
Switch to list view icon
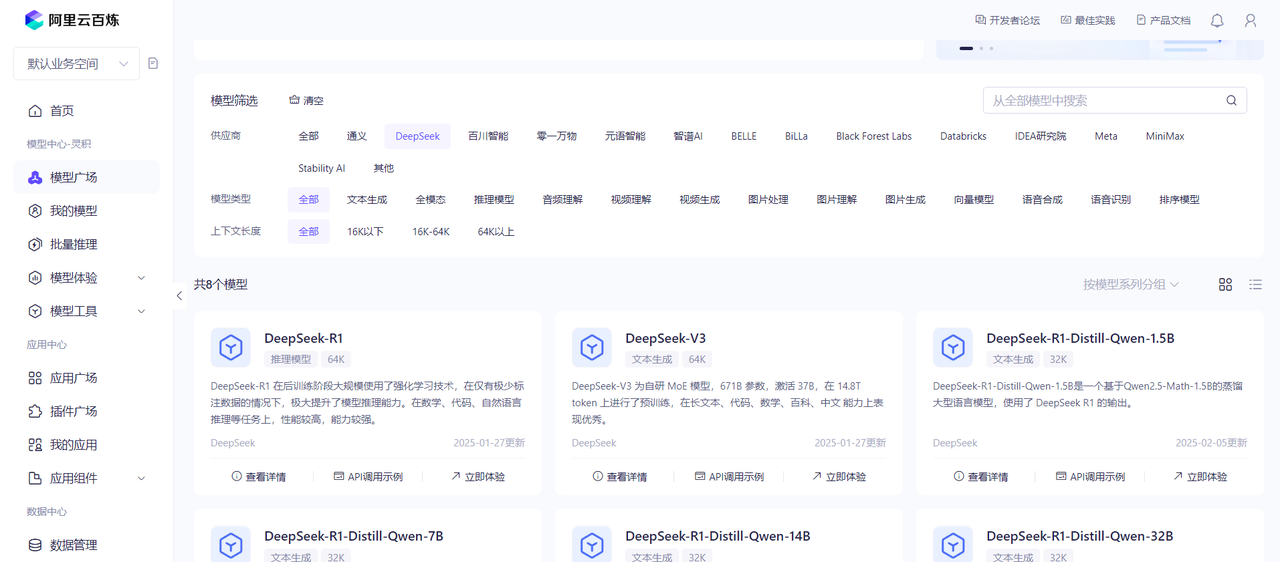click(x=1256, y=285)
